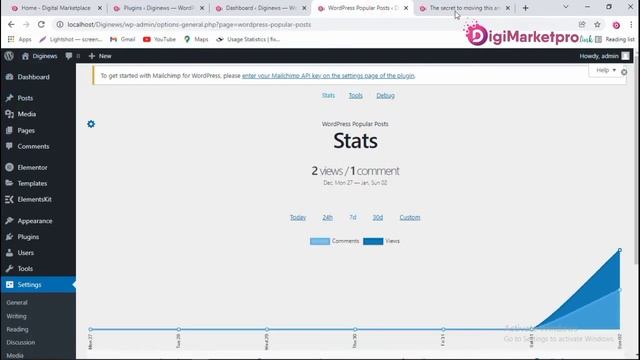Toggle Views series in chart legend

[x=381, y=241]
